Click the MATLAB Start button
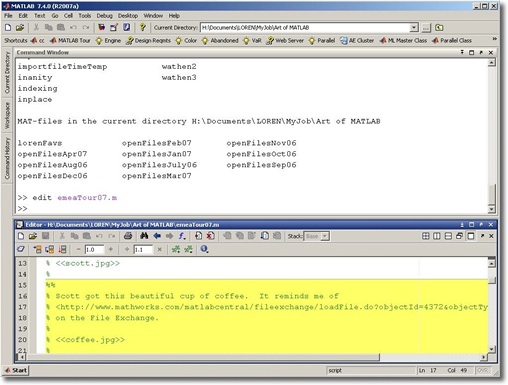The image size is (508, 385). click(x=17, y=370)
